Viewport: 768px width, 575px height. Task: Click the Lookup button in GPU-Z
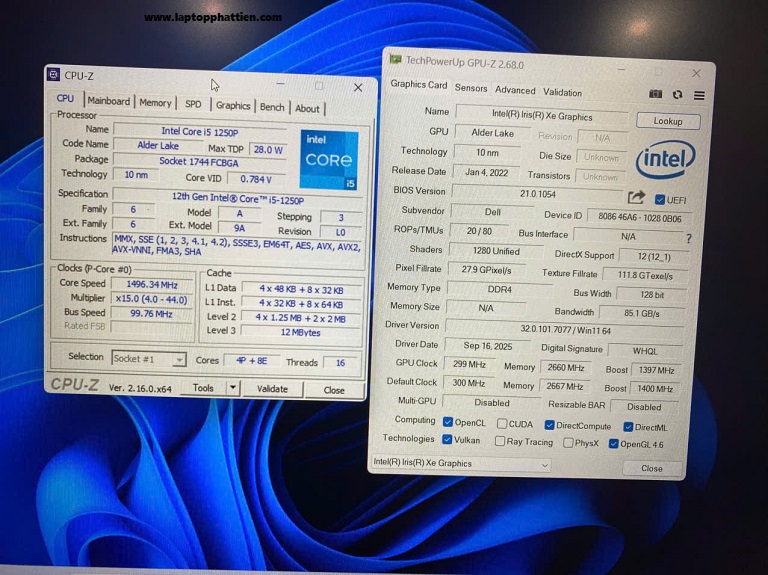668,121
